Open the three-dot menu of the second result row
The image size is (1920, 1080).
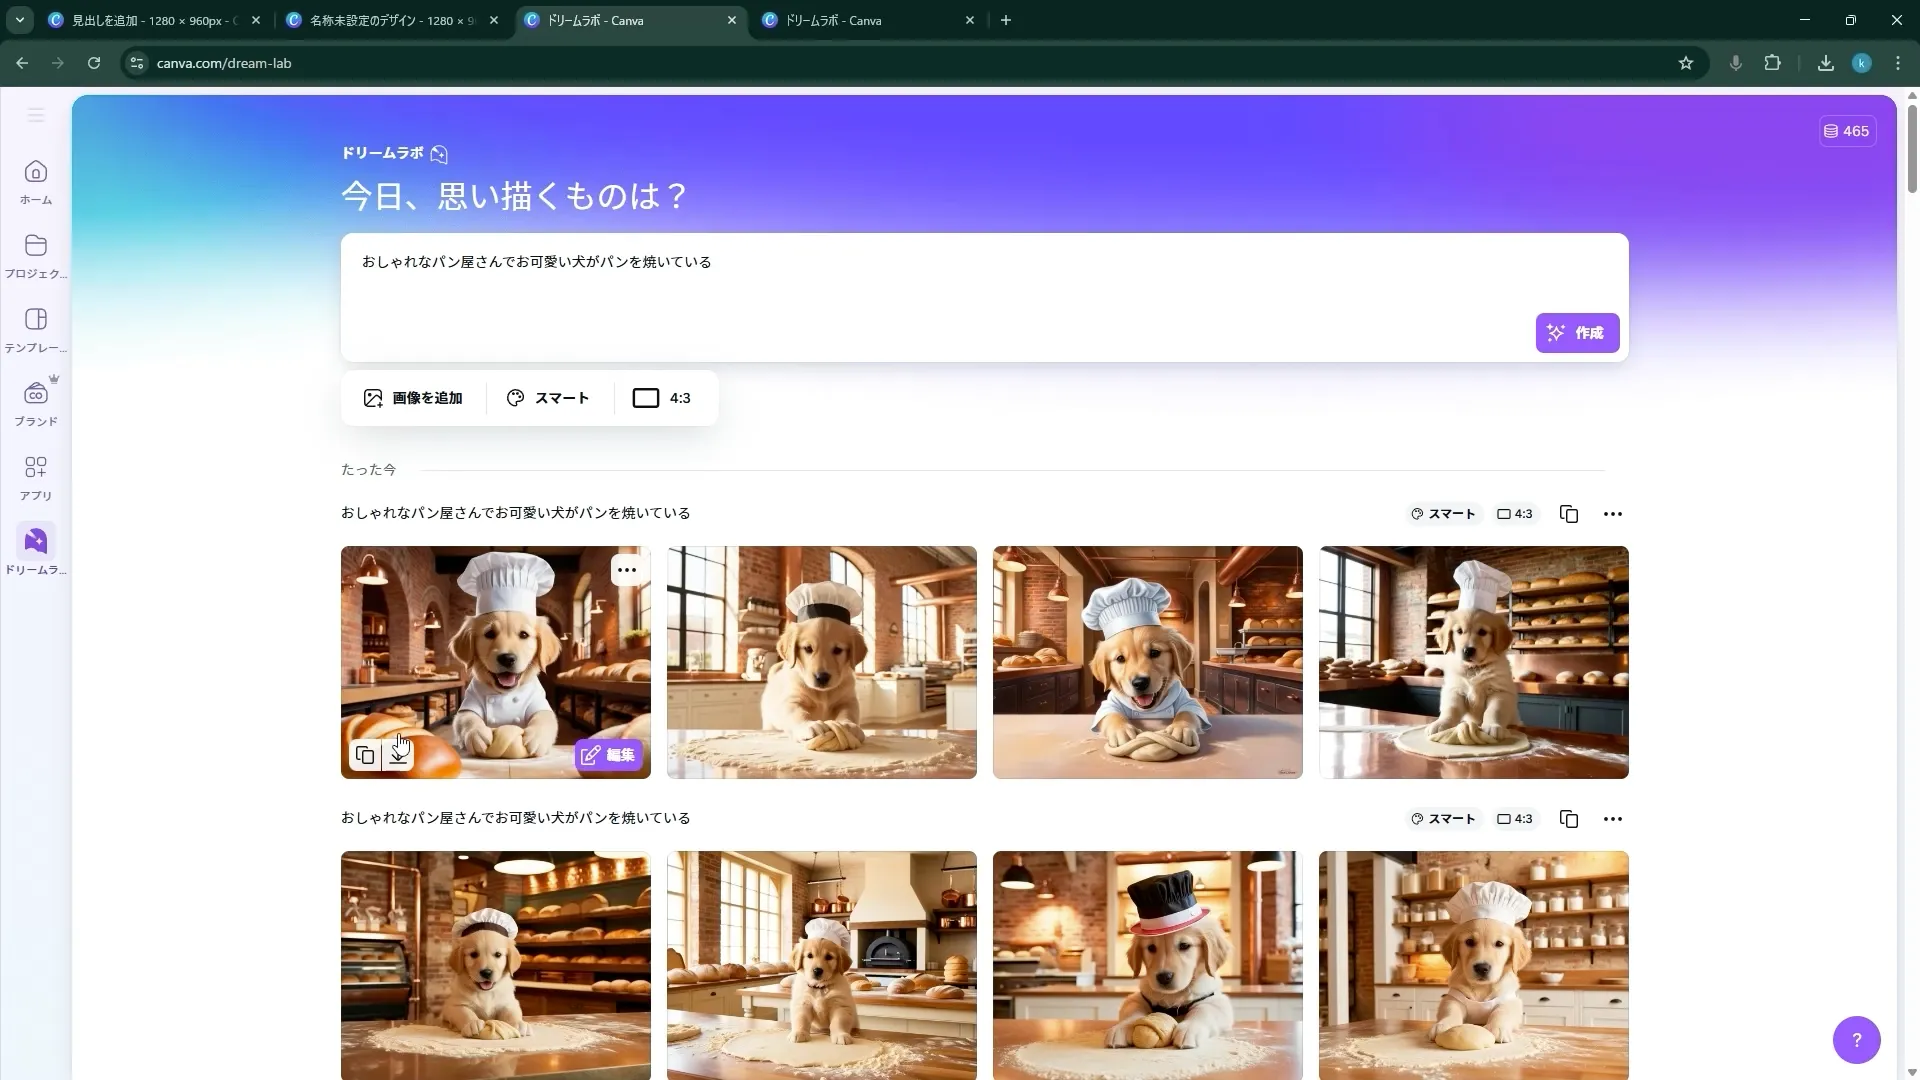point(1612,818)
